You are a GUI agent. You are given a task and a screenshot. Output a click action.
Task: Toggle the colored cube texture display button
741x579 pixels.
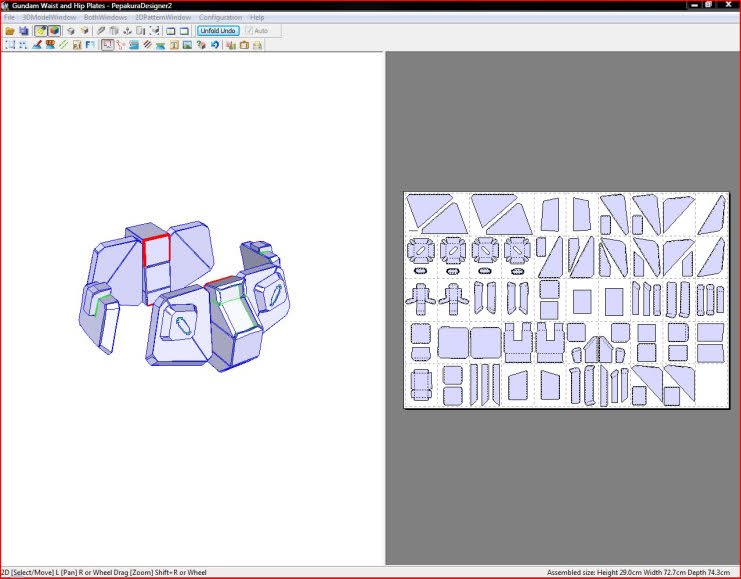coord(54,31)
